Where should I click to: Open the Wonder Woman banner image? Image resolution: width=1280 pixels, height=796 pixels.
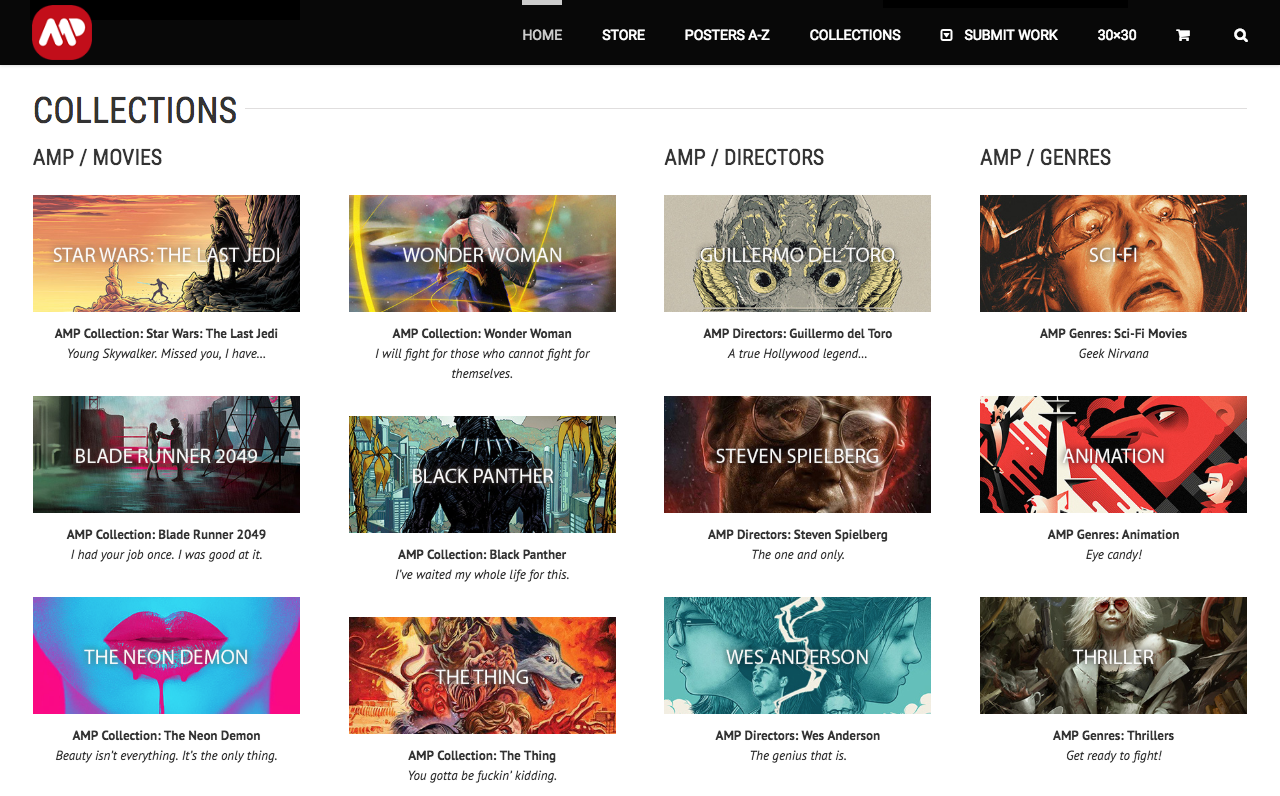pyautogui.click(x=482, y=253)
